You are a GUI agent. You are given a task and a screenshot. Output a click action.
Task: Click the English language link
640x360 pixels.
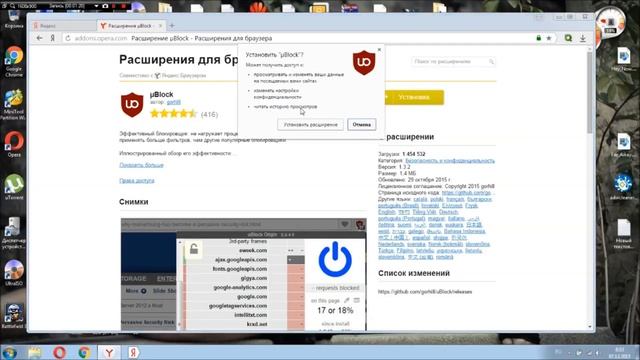387,212
